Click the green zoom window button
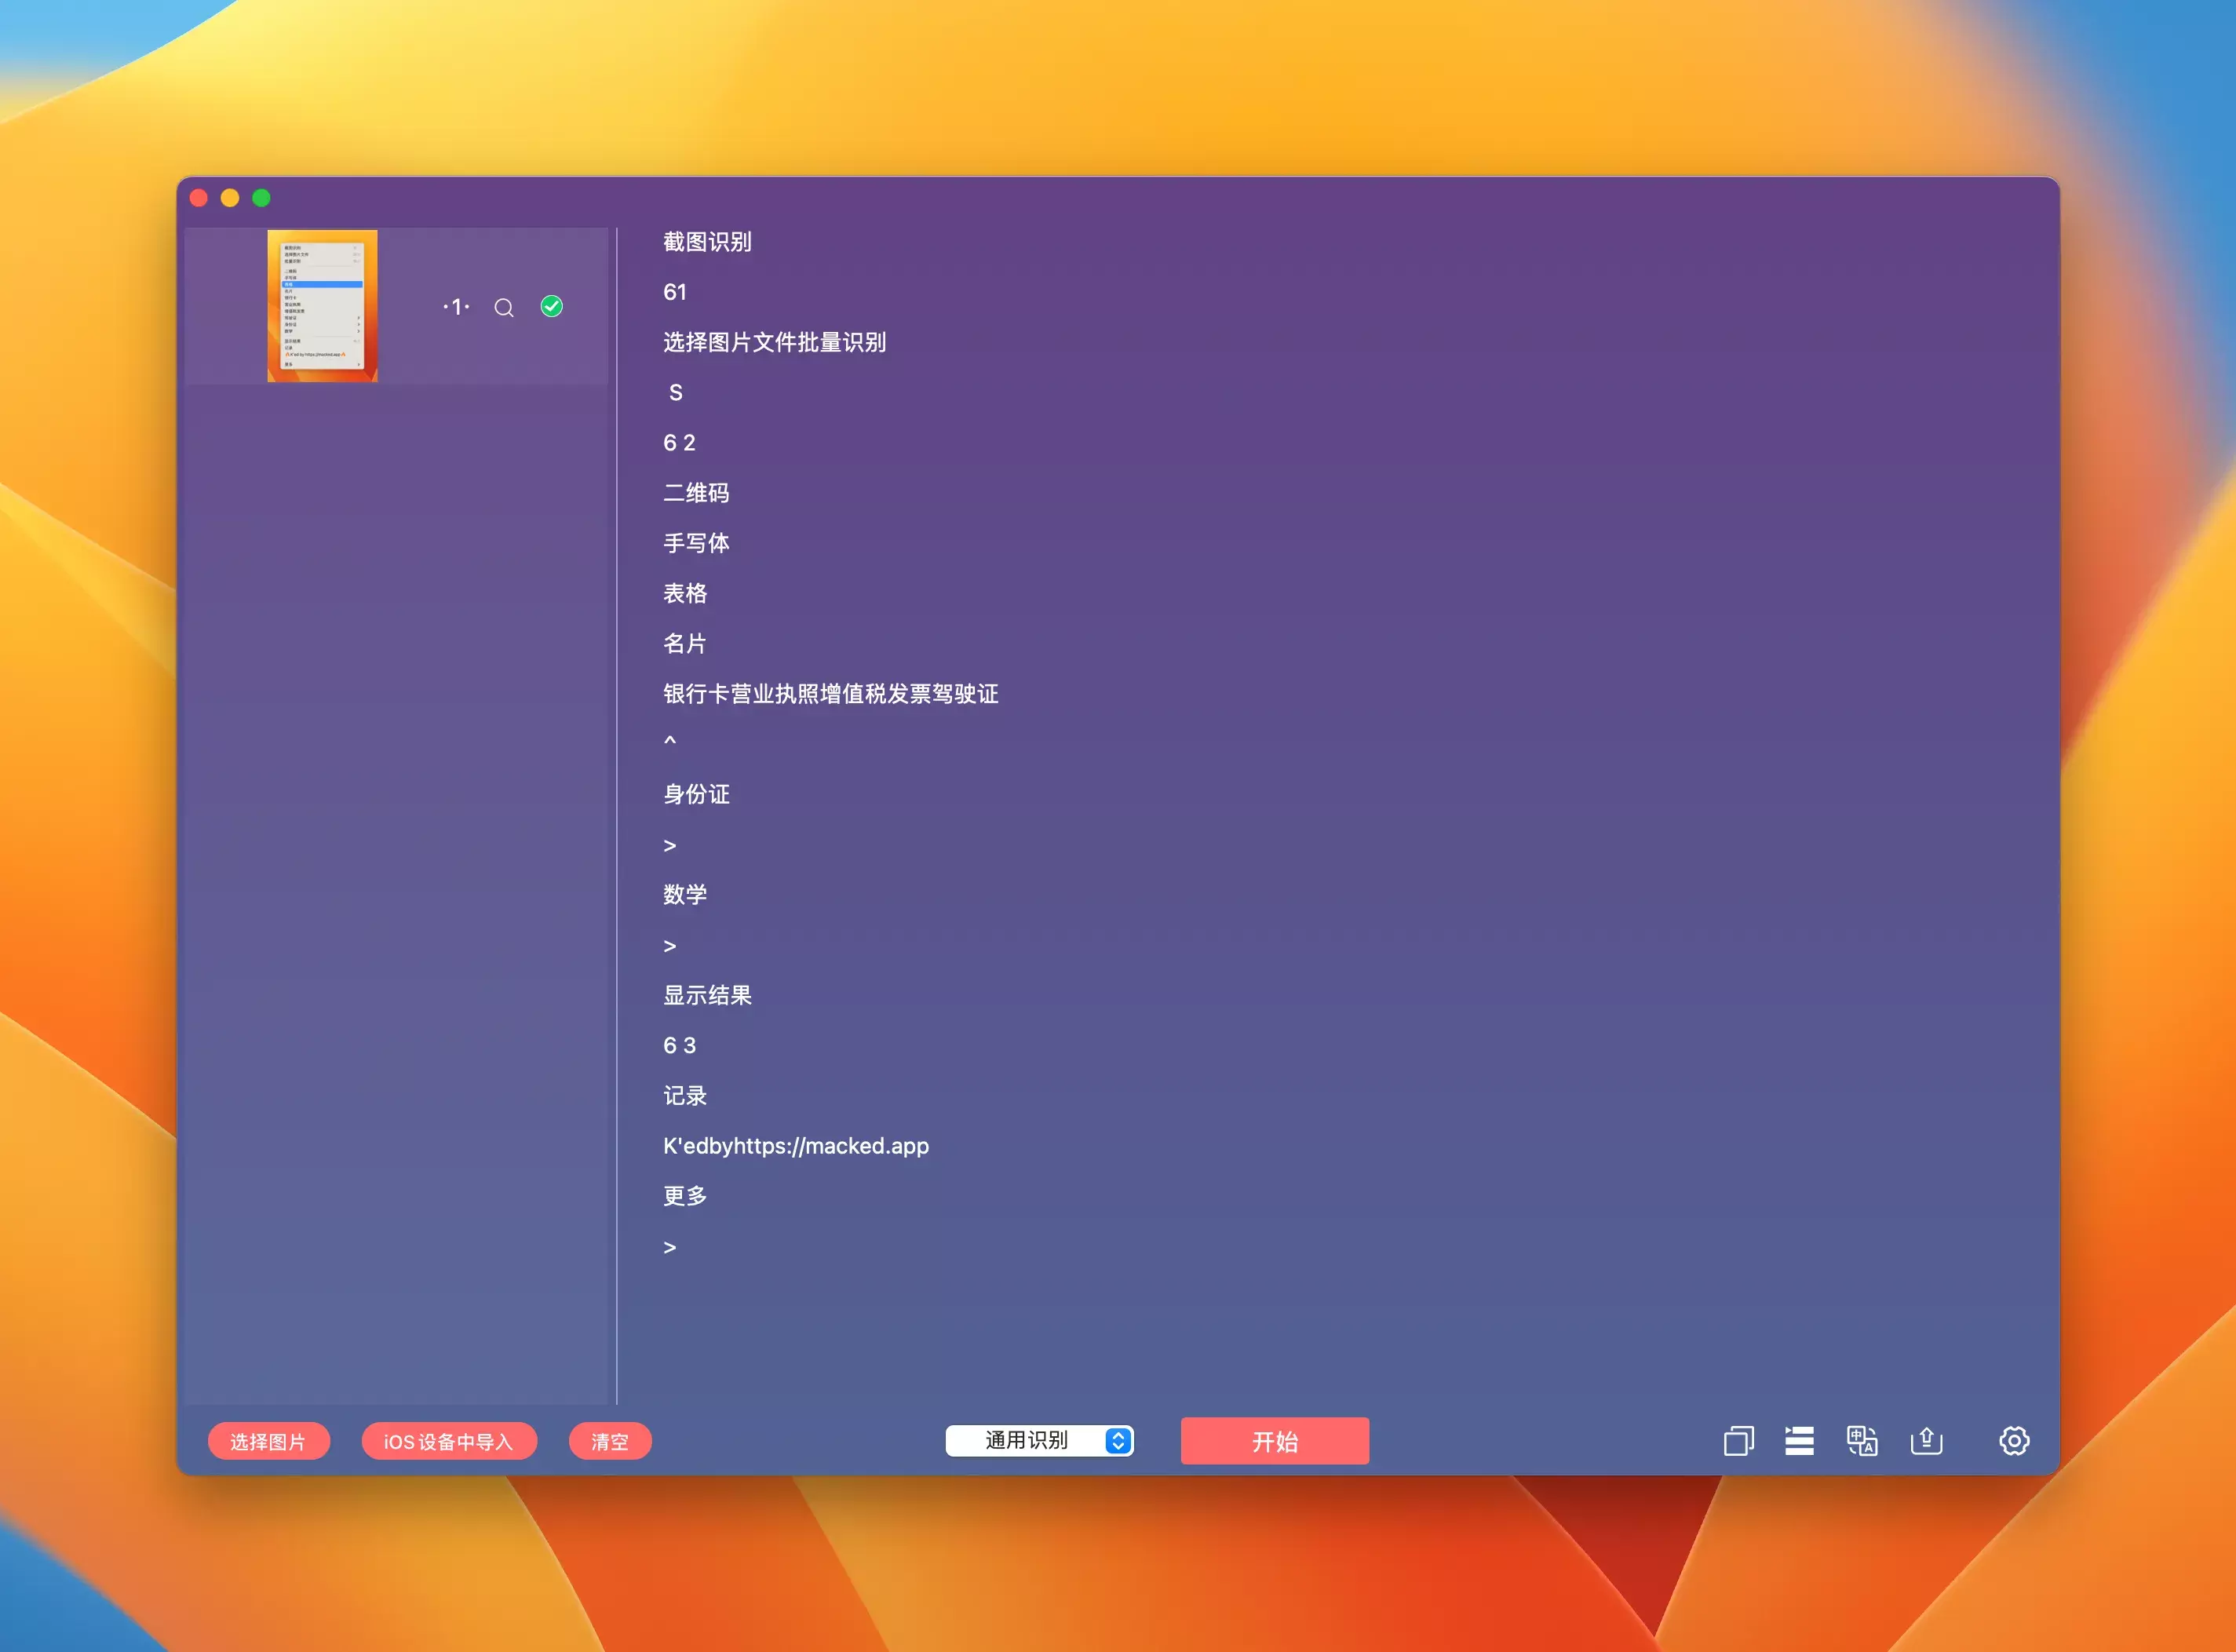This screenshot has width=2236, height=1652. pyautogui.click(x=262, y=198)
